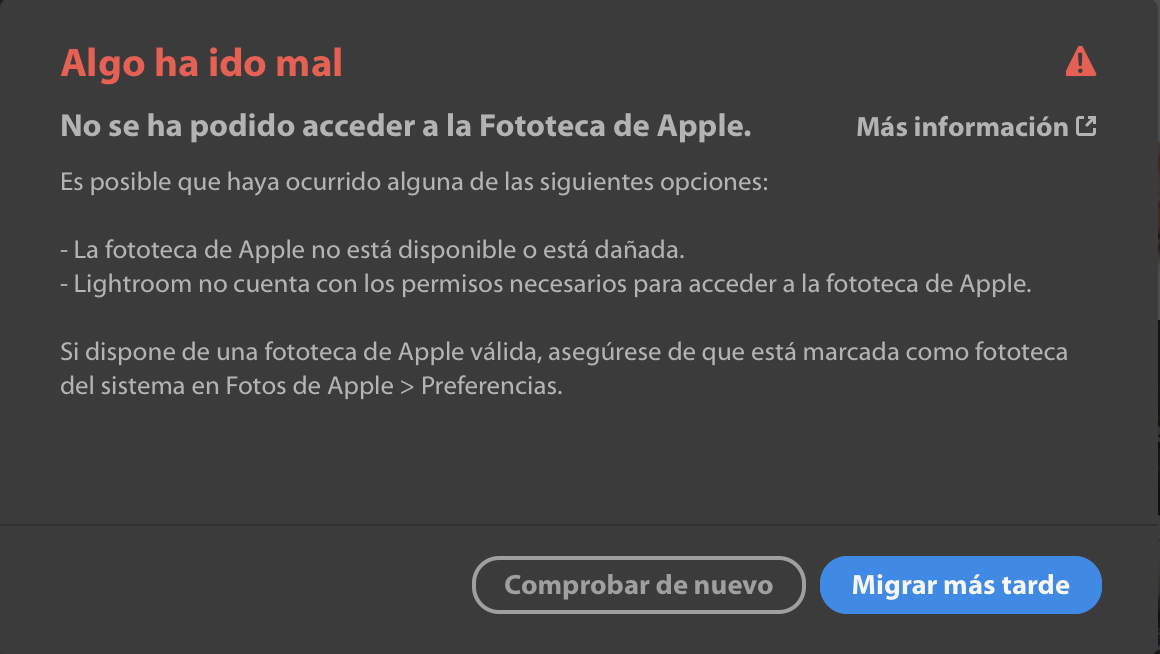Click Comprobar de nuevo to recheck access
The height and width of the screenshot is (654, 1160).
[638, 585]
